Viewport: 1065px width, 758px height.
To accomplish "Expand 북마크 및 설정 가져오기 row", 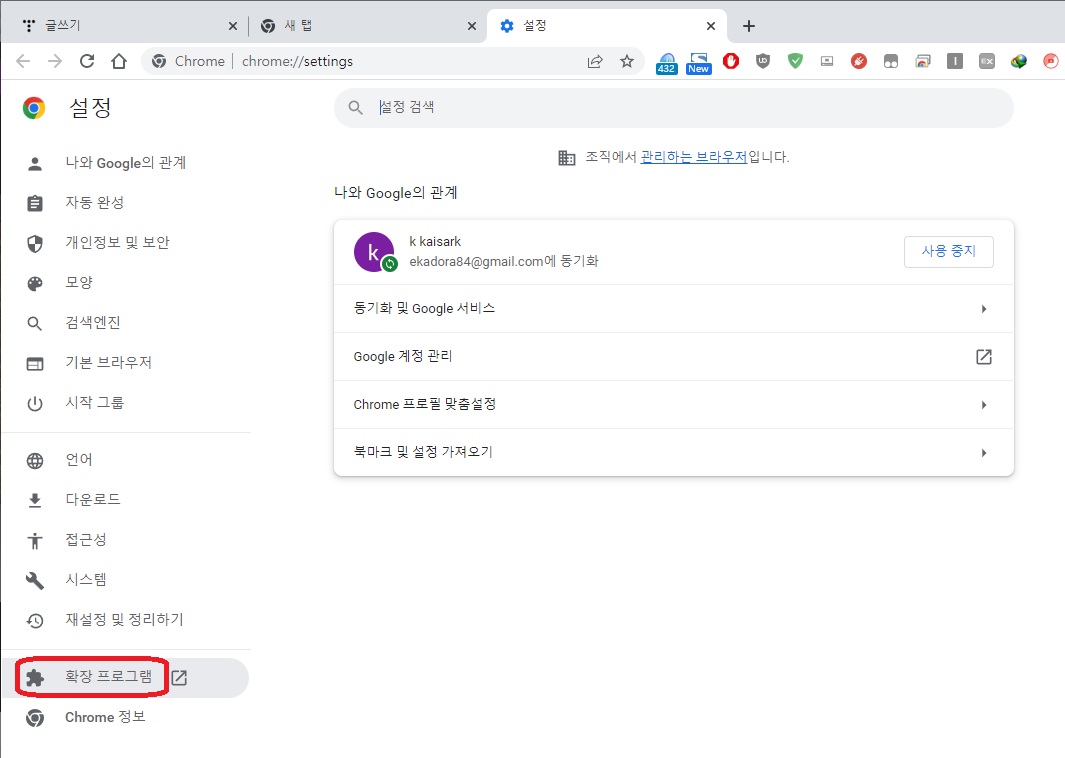I will (674, 452).
